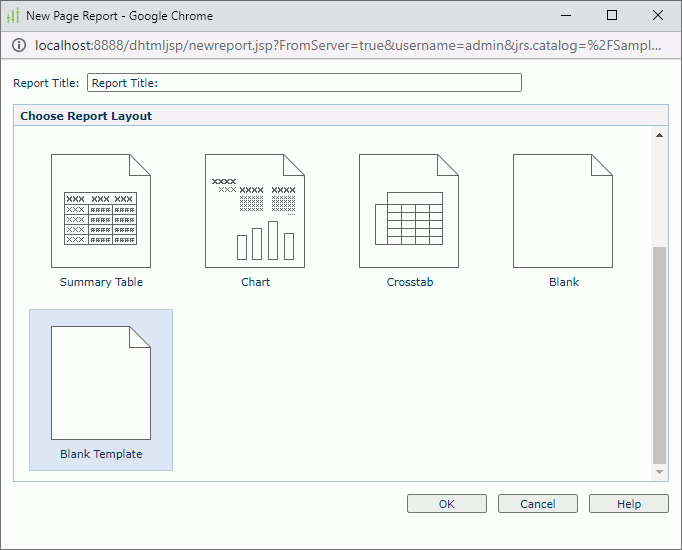682x550 pixels.
Task: Click the site information icon in address bar
Action: pos(19,46)
